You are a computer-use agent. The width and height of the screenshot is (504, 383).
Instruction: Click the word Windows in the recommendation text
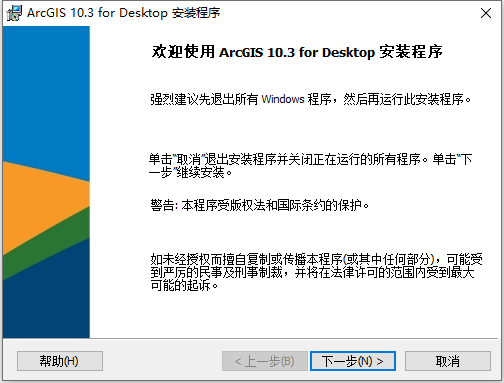[x=283, y=99]
